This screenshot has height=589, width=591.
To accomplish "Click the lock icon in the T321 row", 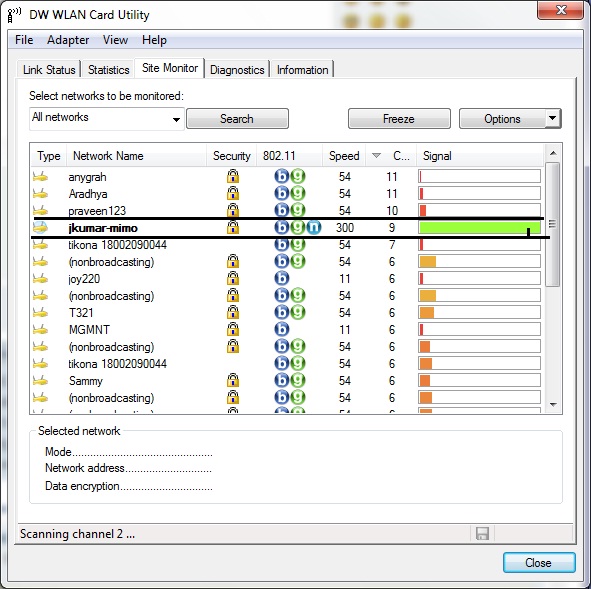I will click(x=233, y=312).
